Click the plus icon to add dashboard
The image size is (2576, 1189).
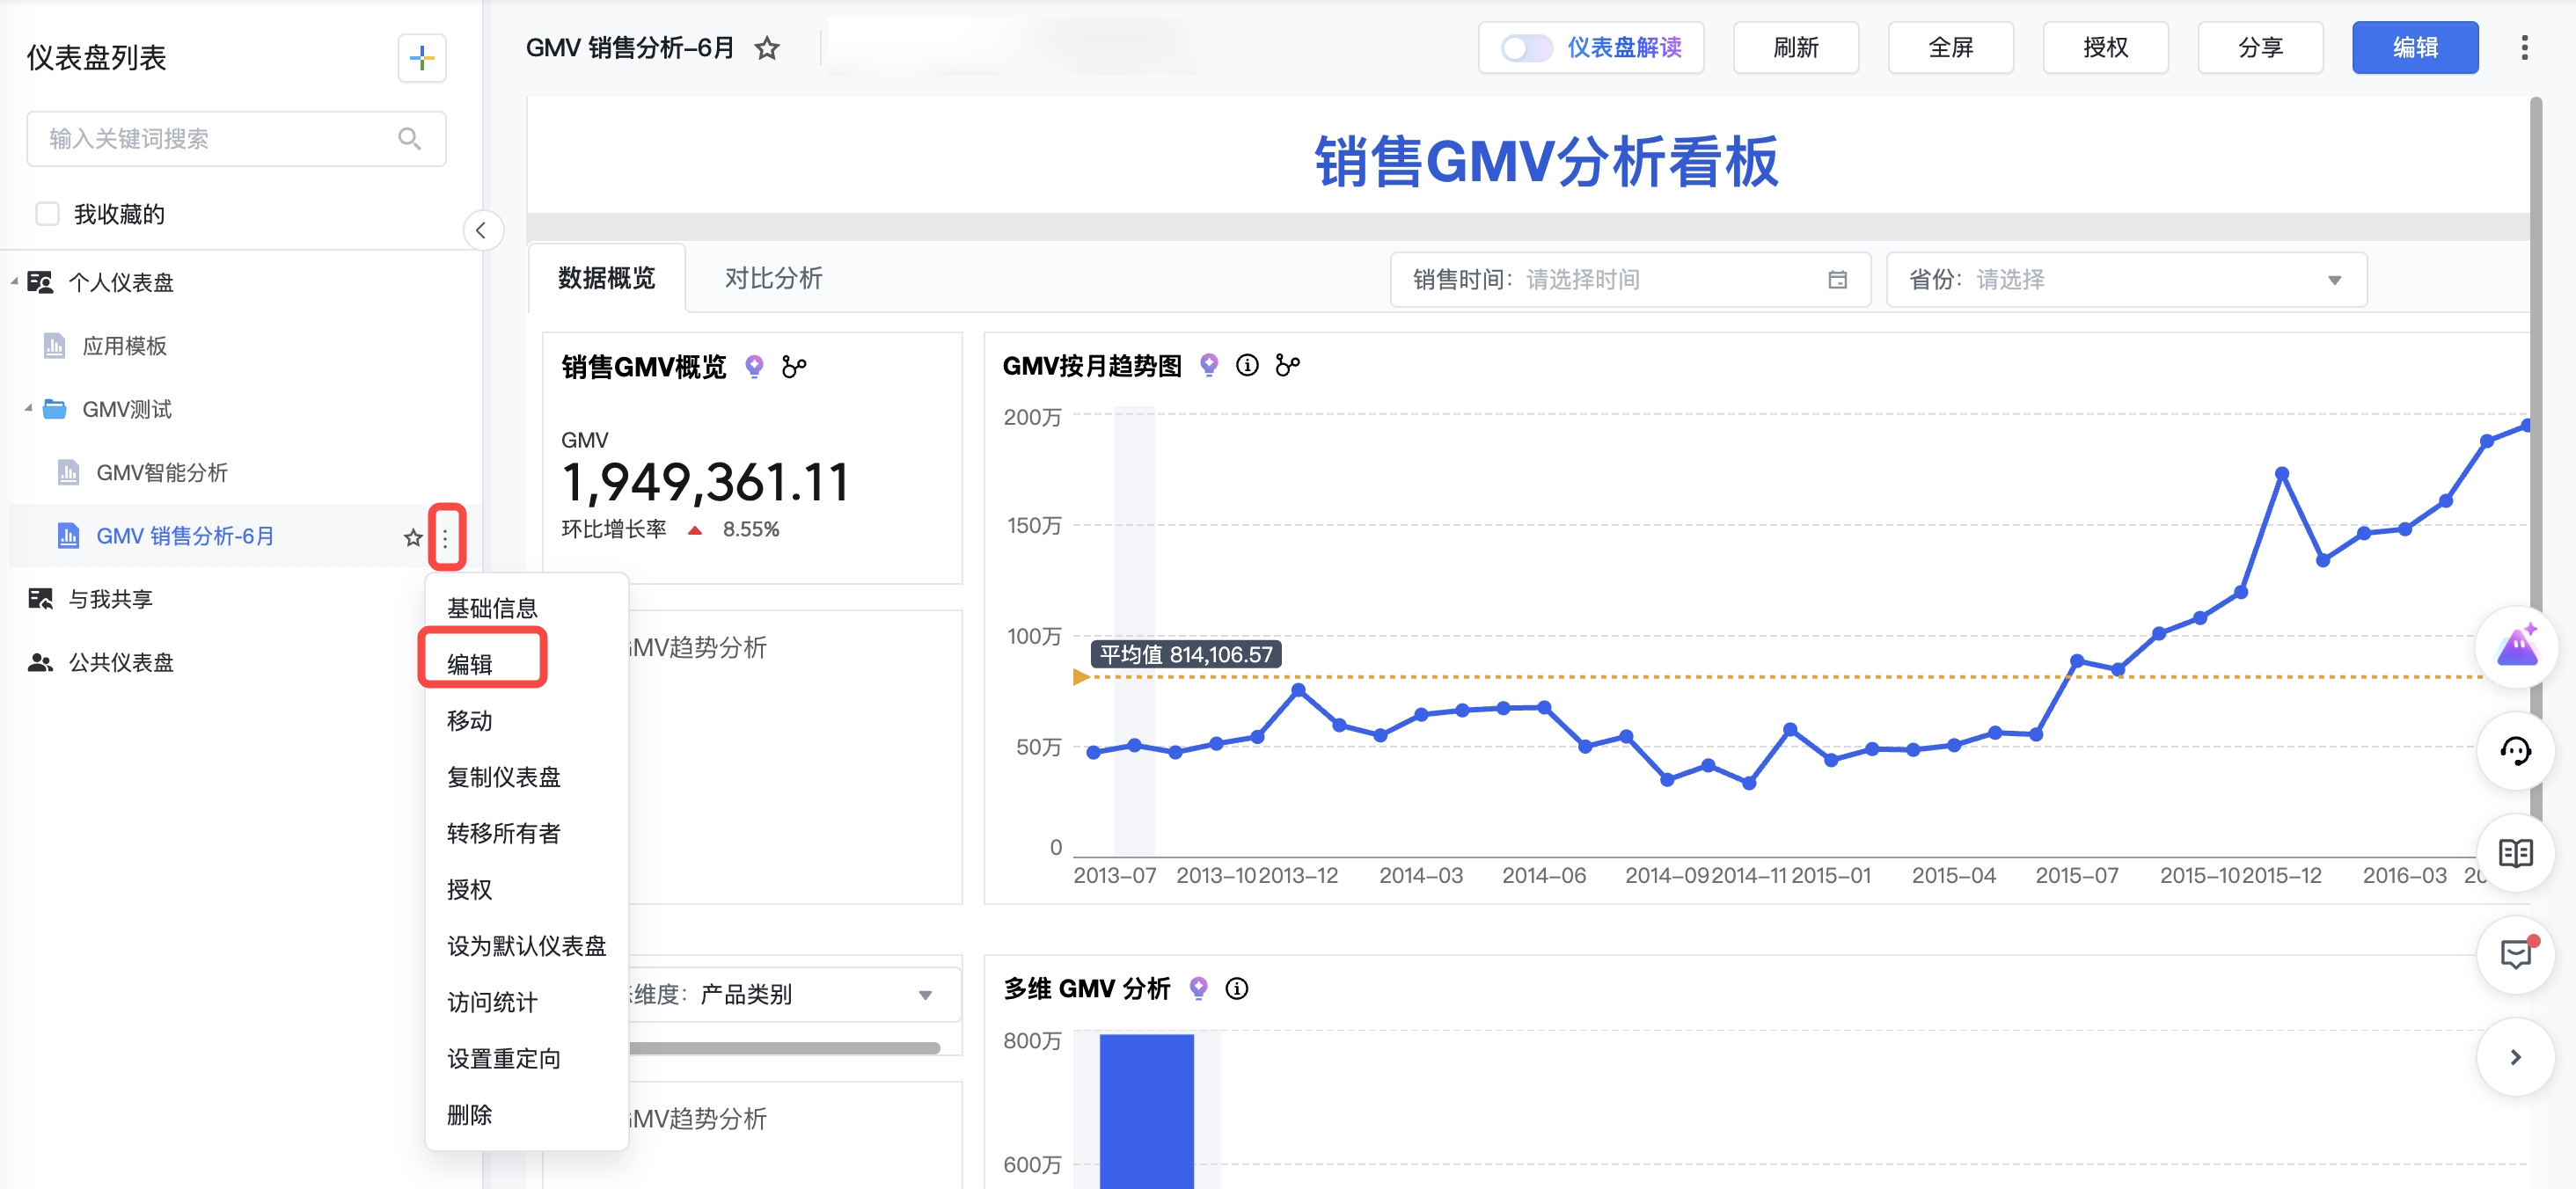[421, 58]
